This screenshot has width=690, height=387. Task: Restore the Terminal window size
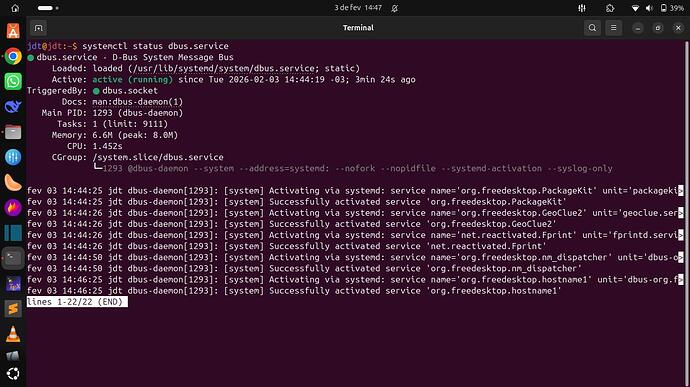tap(658, 28)
